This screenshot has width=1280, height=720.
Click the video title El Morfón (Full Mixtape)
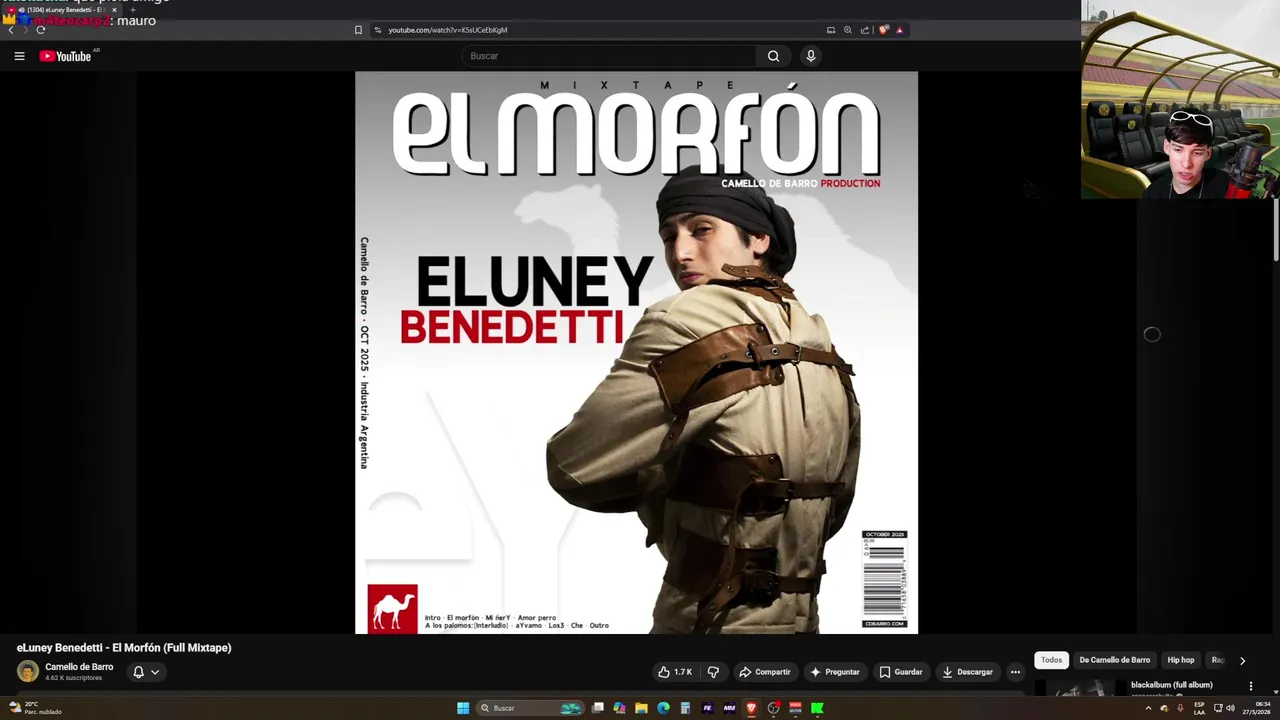(124, 648)
